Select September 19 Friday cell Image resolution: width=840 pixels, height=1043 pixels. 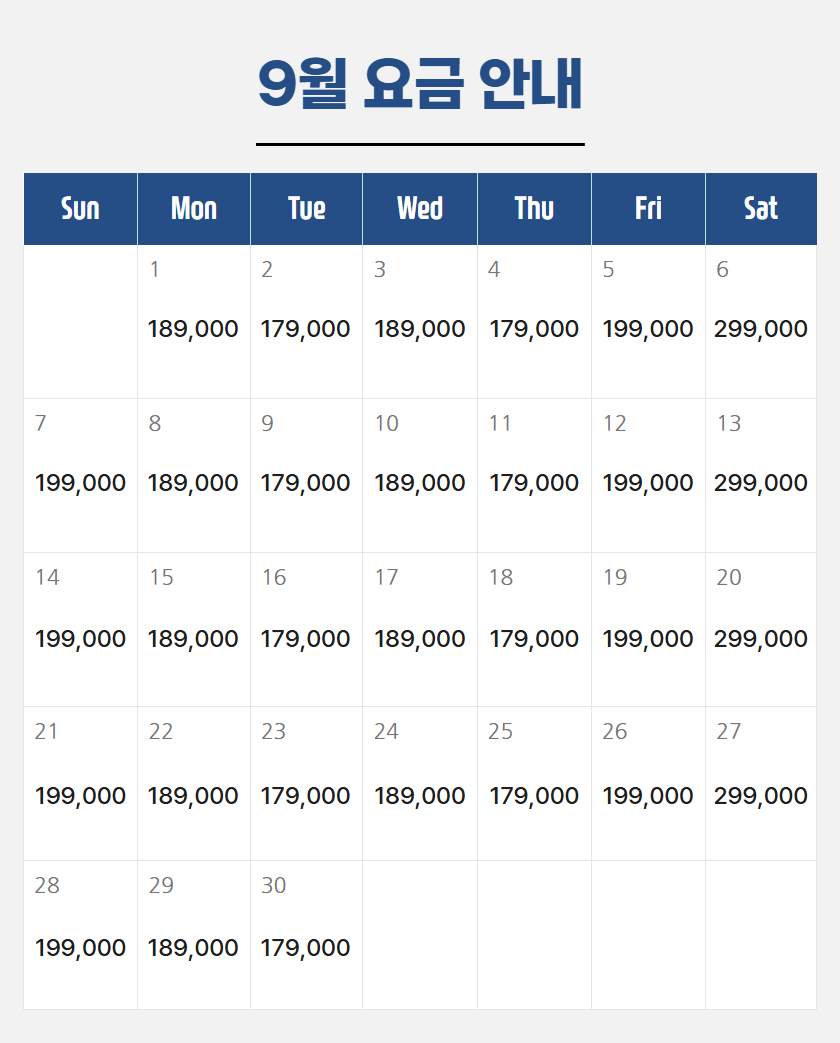[648, 629]
